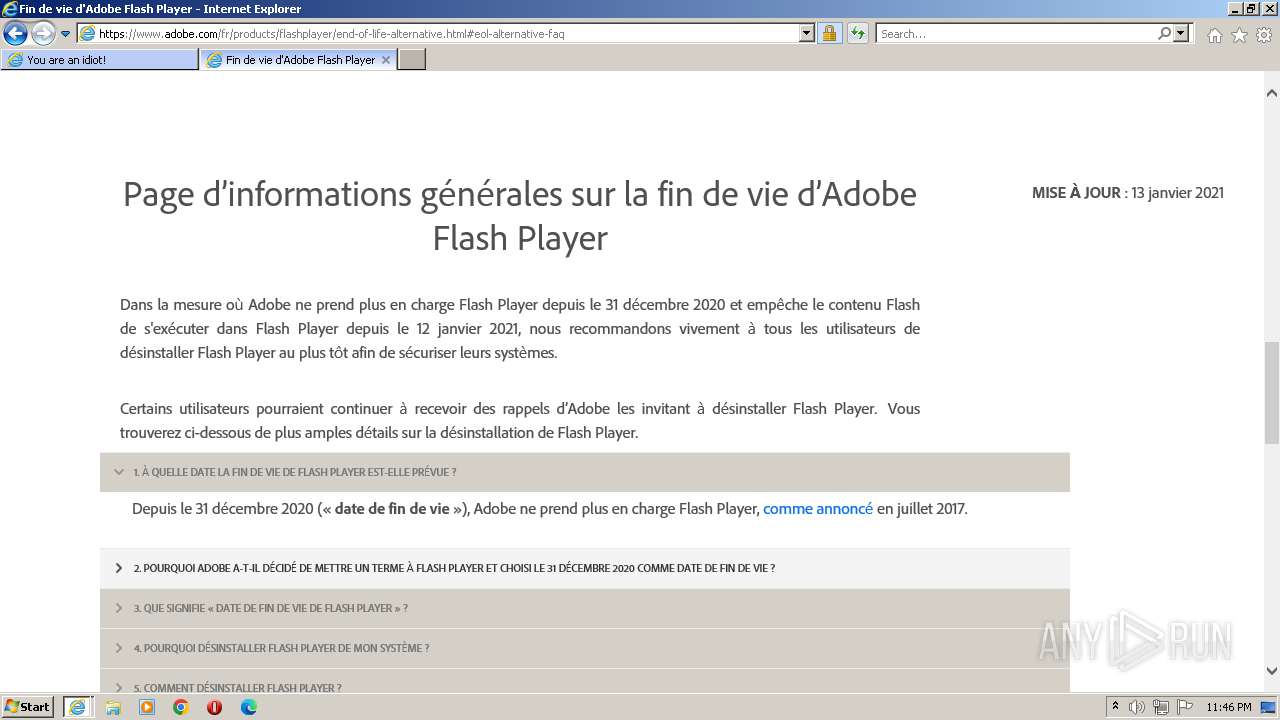Collapse question 1 about Flash end-of-life date
The width and height of the screenshot is (1280, 720).
(x=584, y=472)
